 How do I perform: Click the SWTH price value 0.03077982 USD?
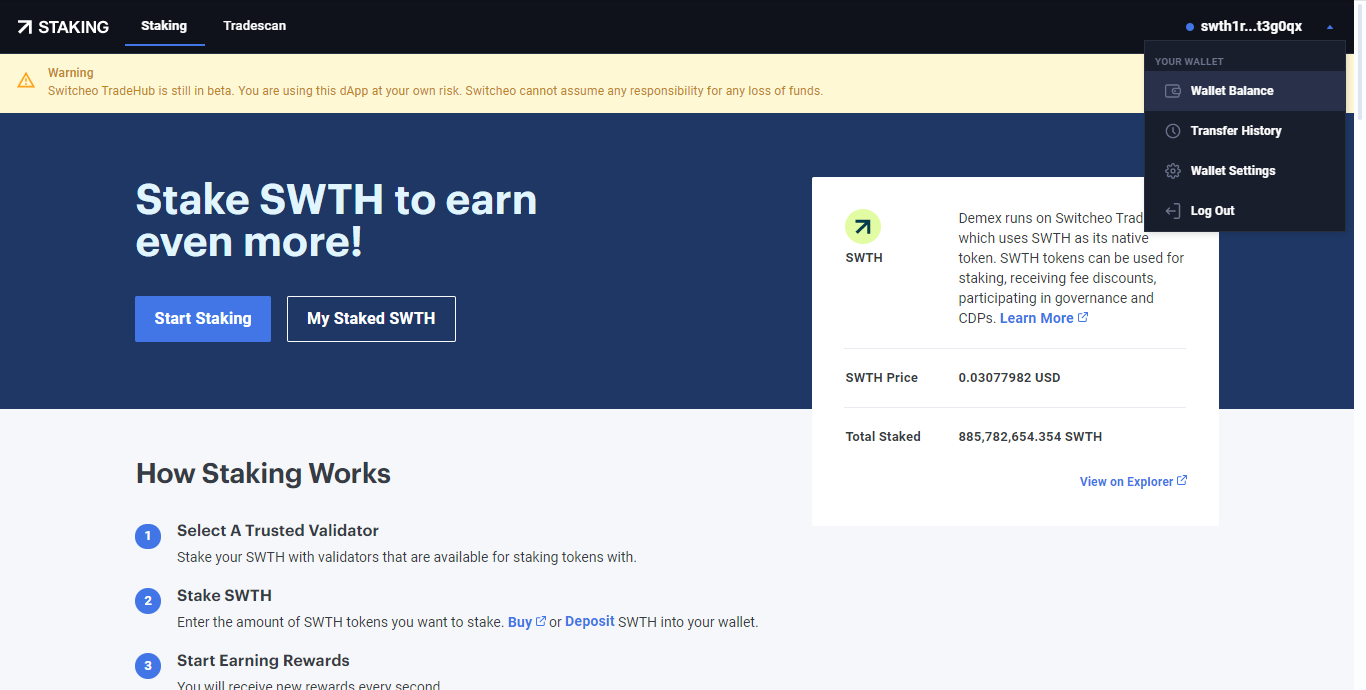1009,378
